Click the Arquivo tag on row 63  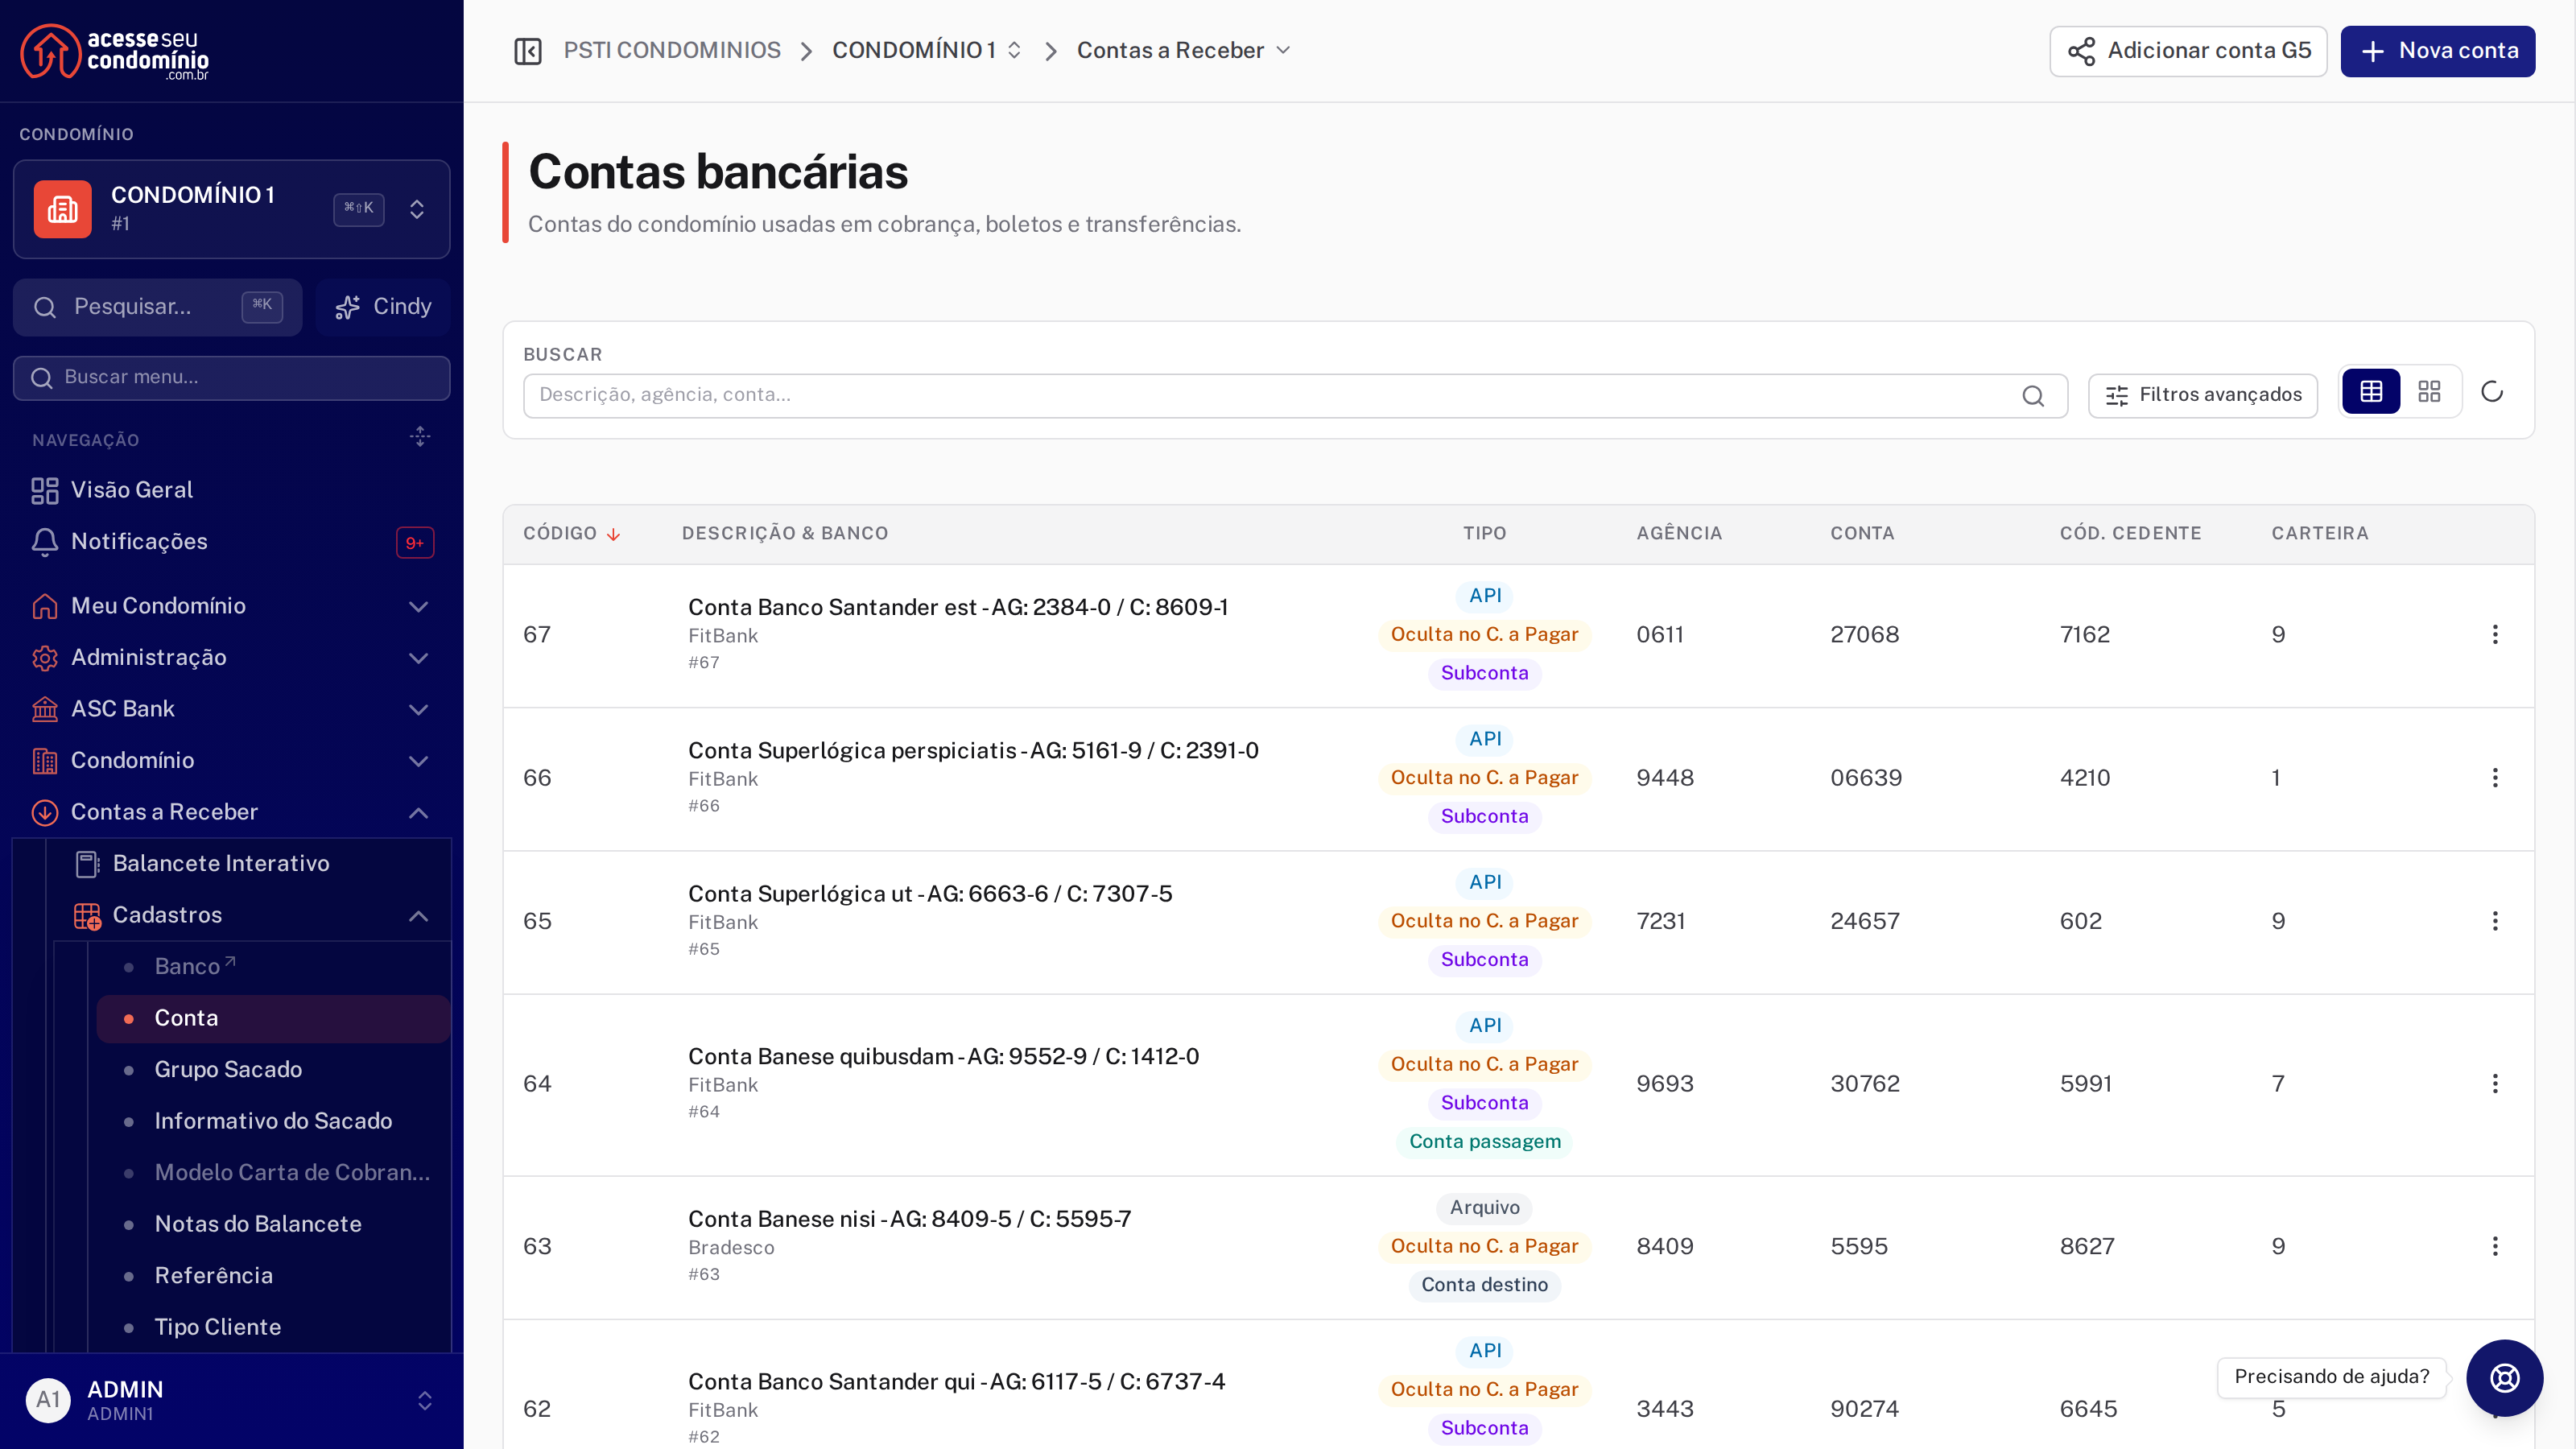click(1484, 1208)
